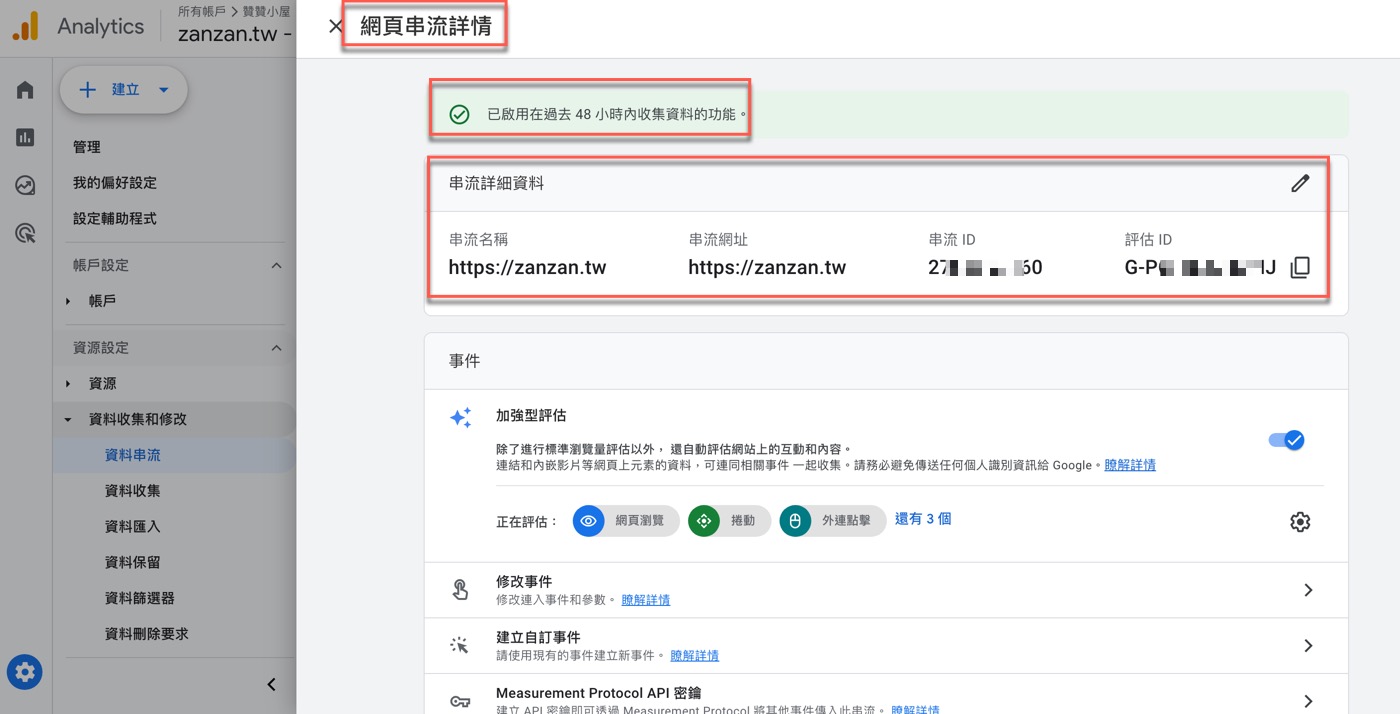1400x714 pixels.
Task: Click the 串流名稱 https://zanzan.tw value
Action: [x=527, y=267]
